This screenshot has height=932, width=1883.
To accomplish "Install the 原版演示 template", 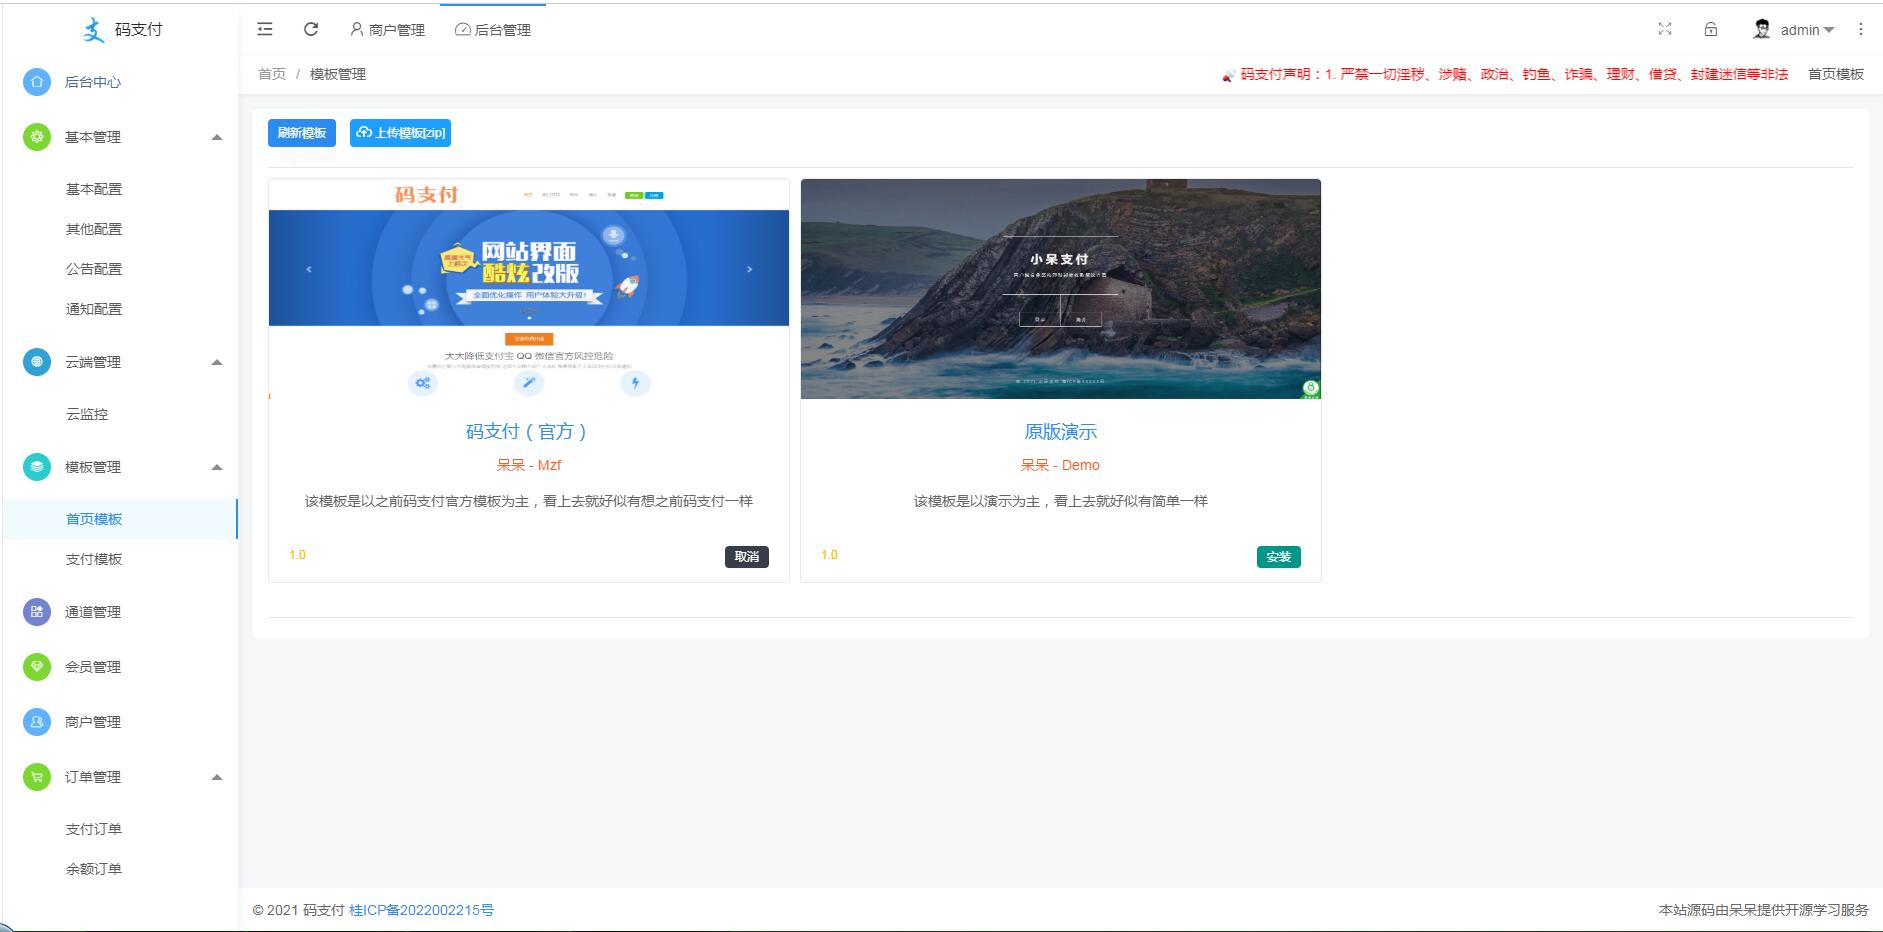I will (x=1278, y=557).
